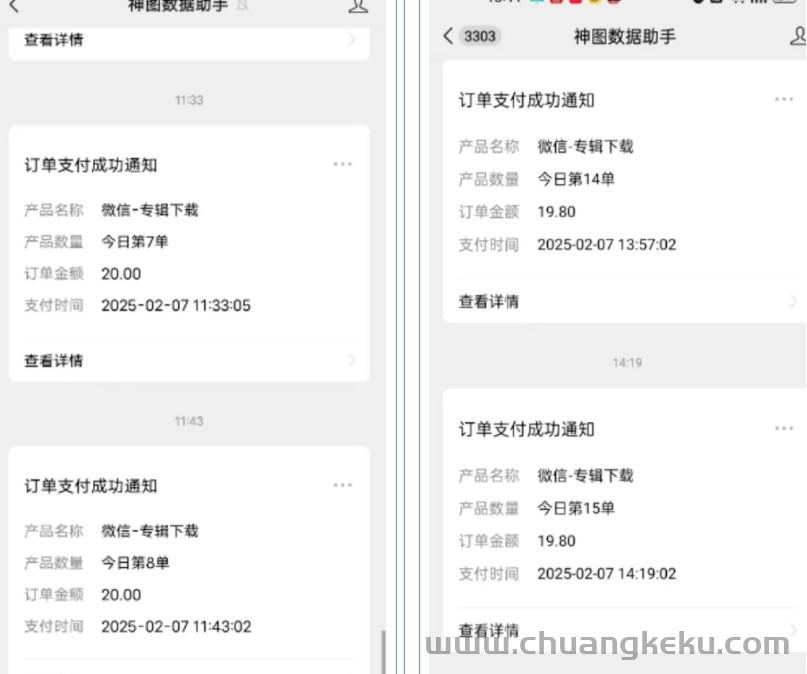Select the 今日第7单 quantity text
The height and width of the screenshot is (674, 807).
[x=134, y=242]
